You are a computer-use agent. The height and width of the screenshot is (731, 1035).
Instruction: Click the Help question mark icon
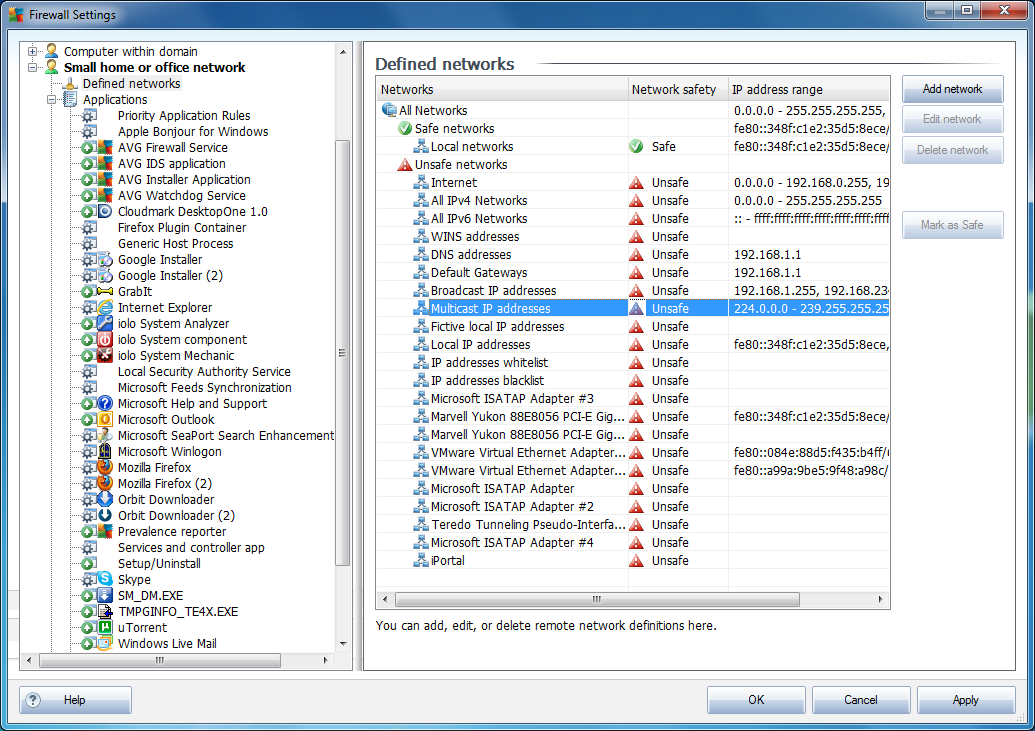click(33, 700)
